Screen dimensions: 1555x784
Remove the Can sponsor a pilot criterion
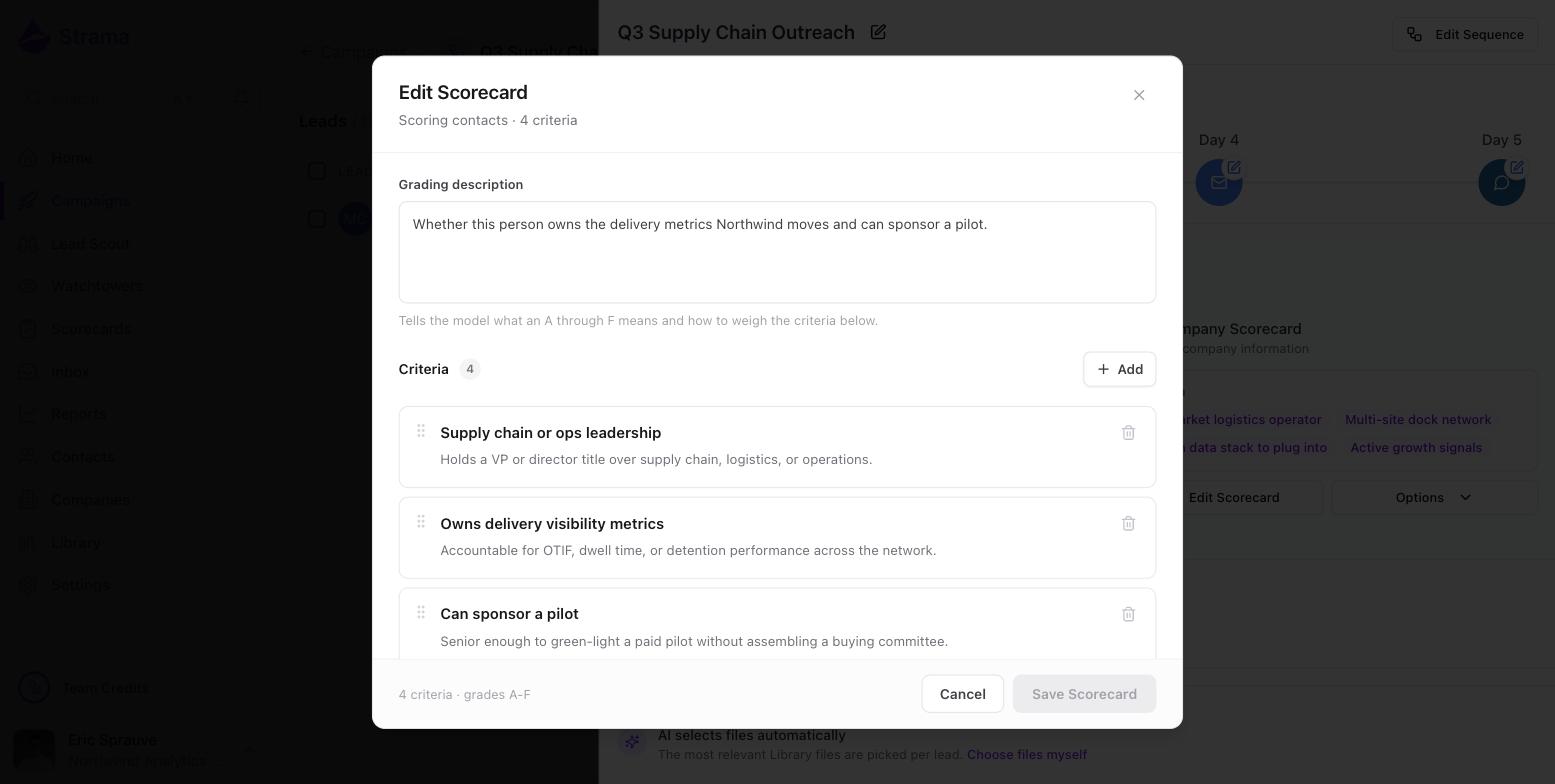(x=1128, y=614)
